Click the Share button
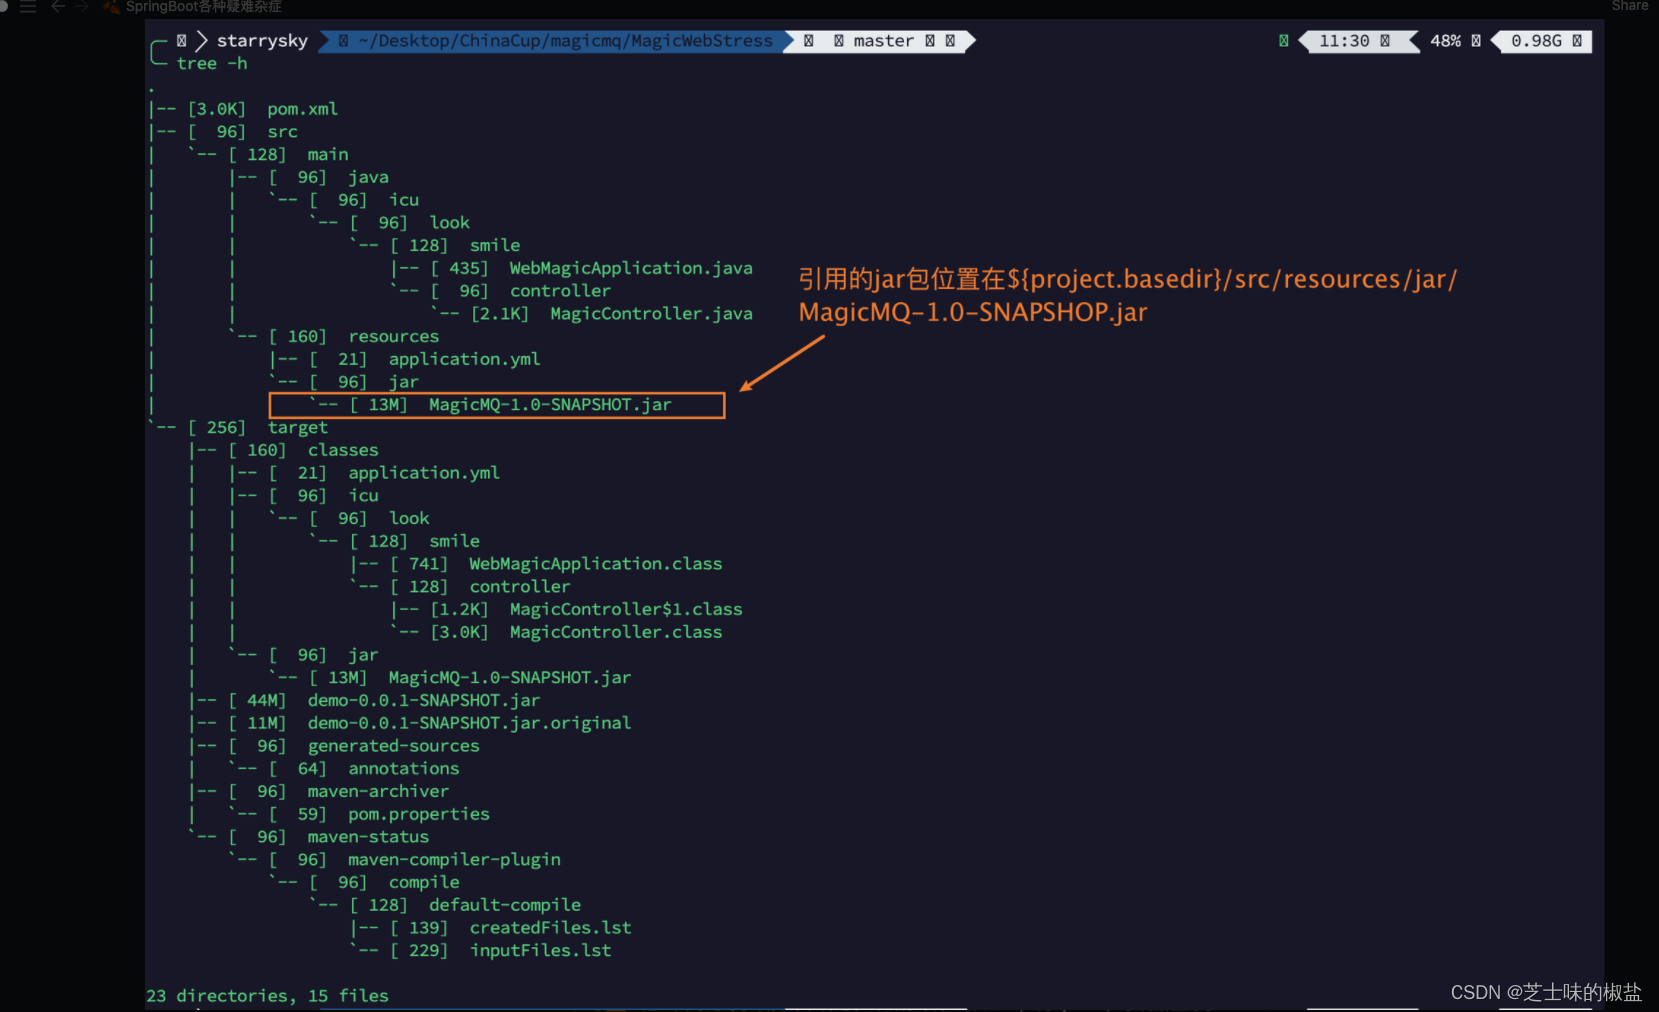 pyautogui.click(x=1629, y=6)
